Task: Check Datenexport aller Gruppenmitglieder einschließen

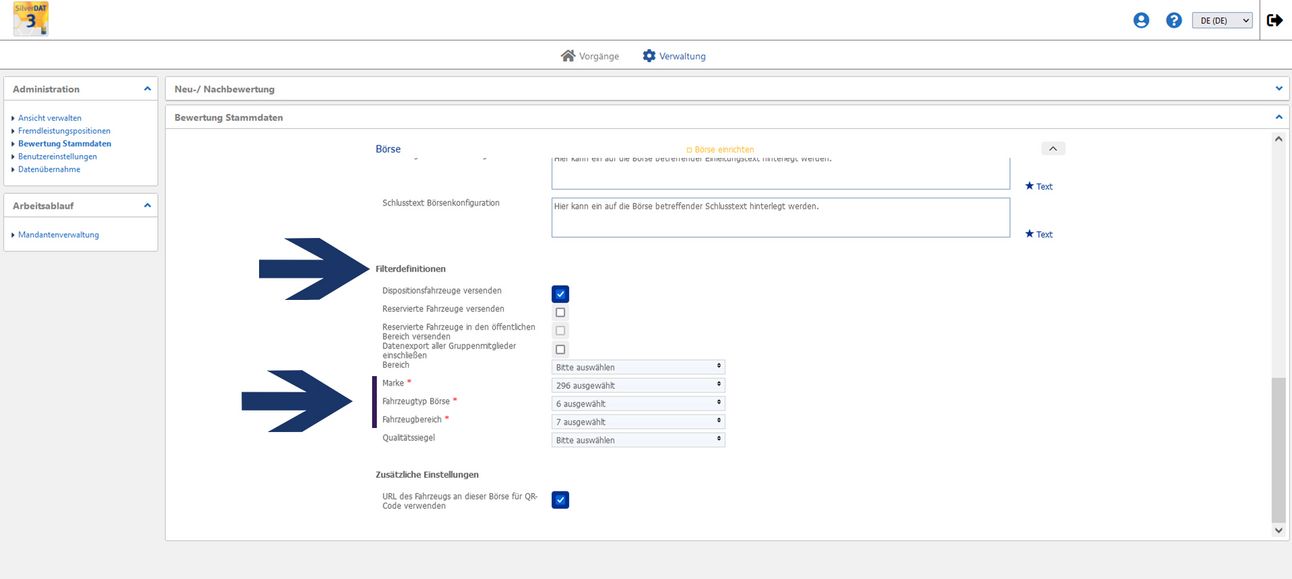Action: pos(560,349)
